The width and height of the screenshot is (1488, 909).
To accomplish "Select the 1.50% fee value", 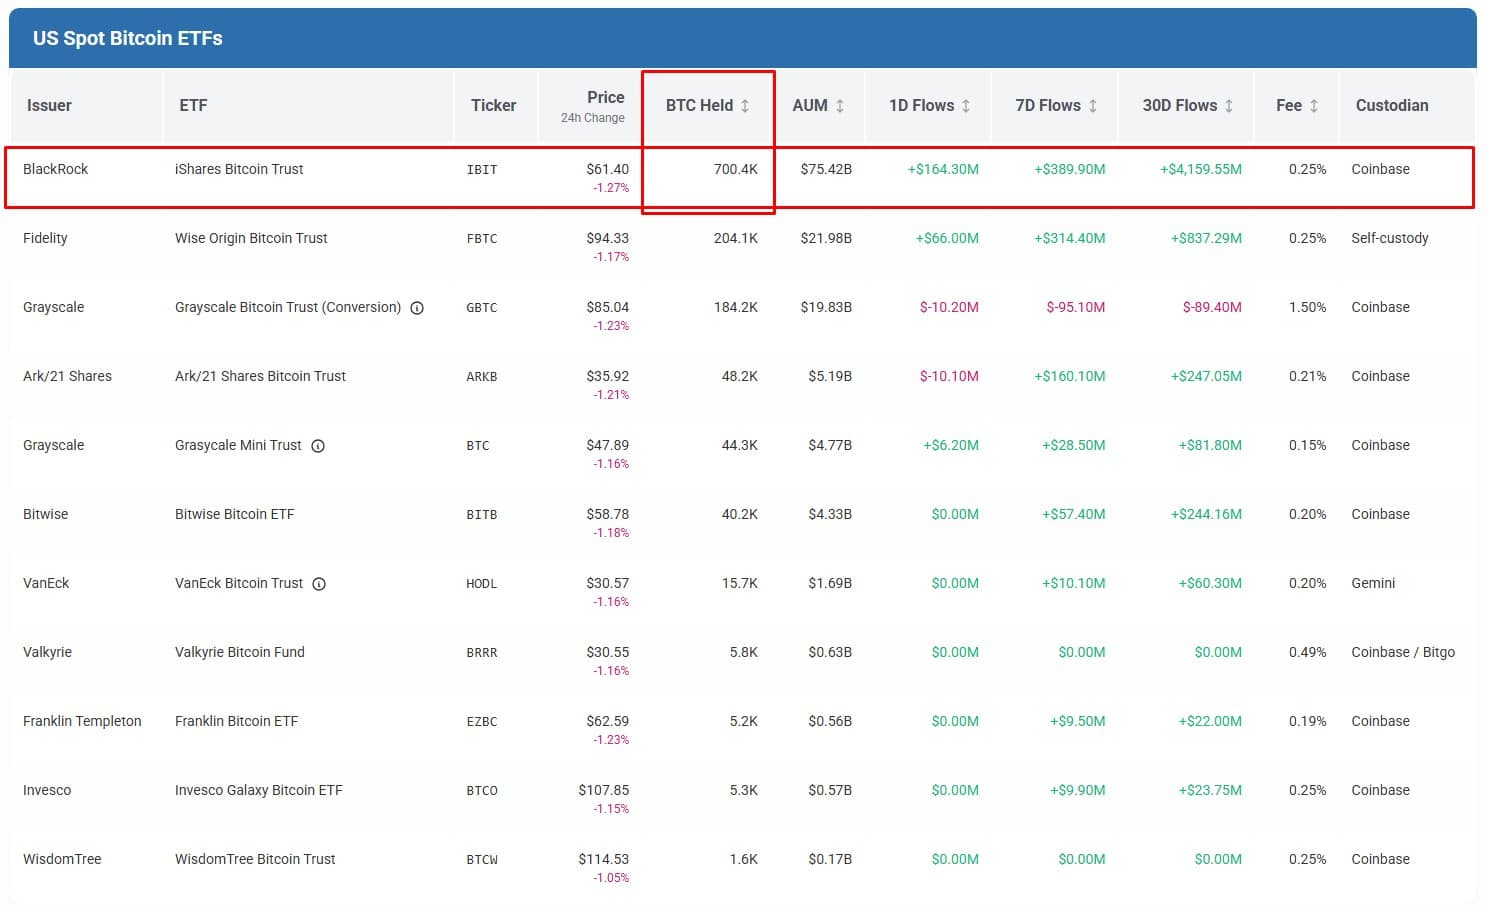I will pyautogui.click(x=1308, y=307).
